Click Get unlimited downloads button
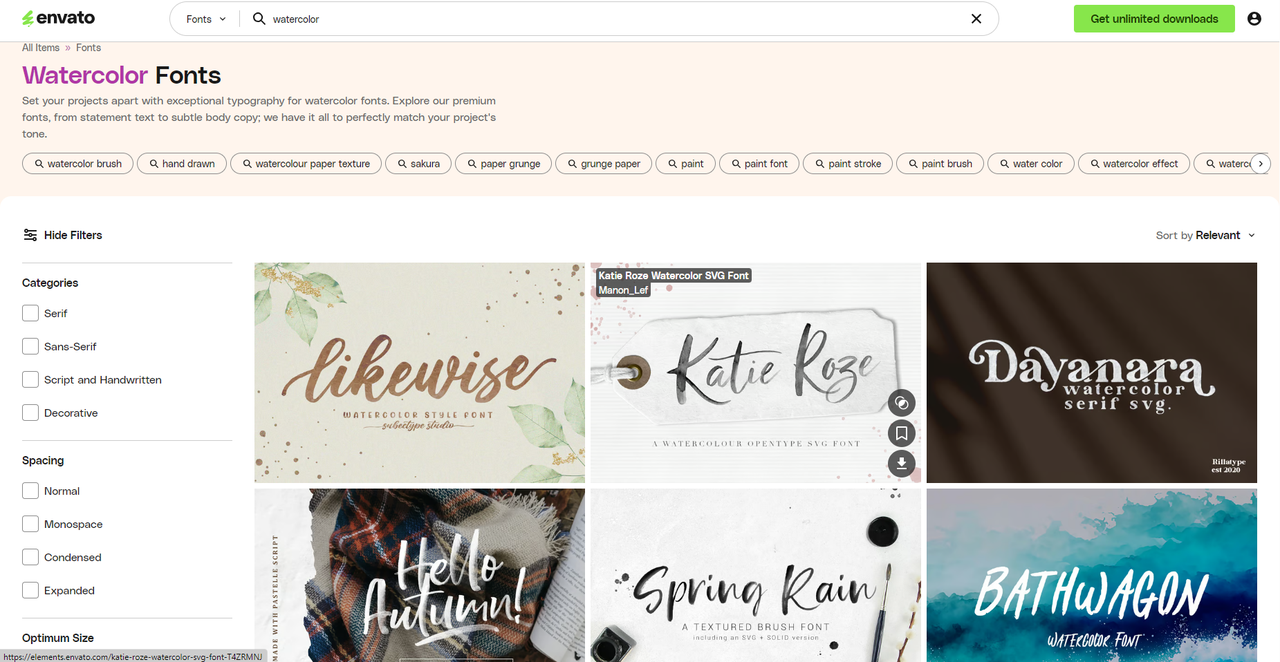The width and height of the screenshot is (1280, 662). (1154, 19)
